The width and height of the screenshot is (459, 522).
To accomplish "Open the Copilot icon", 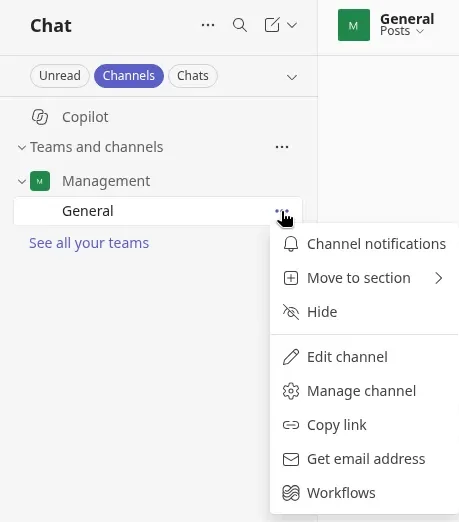I will coord(40,117).
